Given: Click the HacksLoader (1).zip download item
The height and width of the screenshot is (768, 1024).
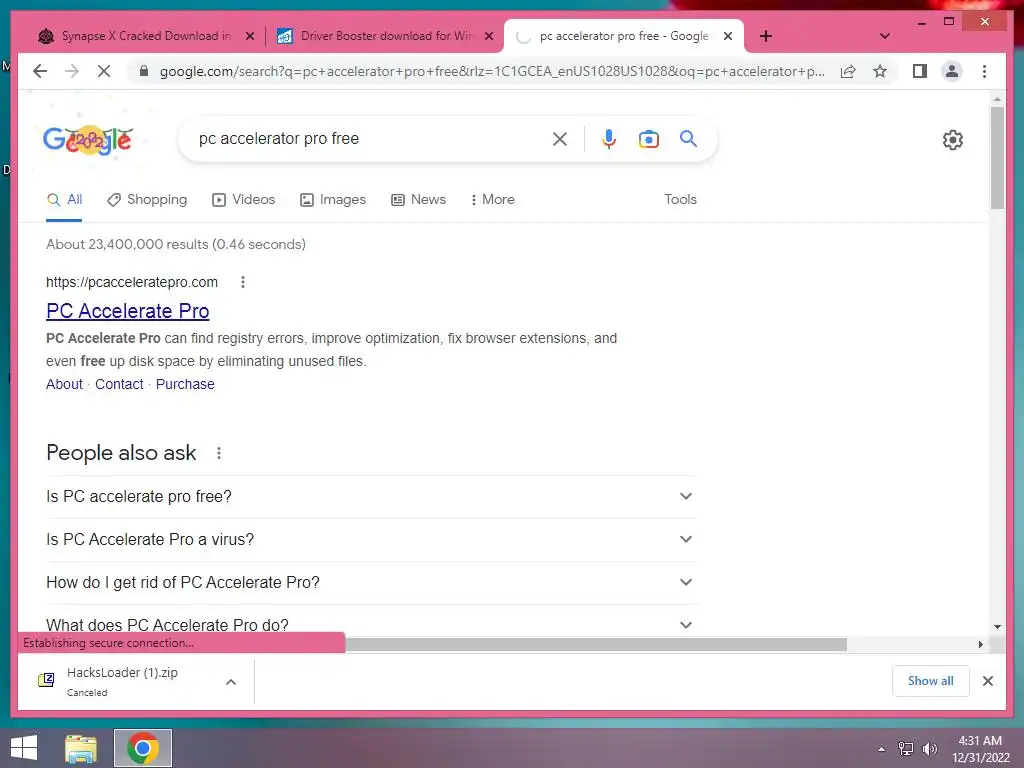Looking at the screenshot, I should [x=121, y=681].
